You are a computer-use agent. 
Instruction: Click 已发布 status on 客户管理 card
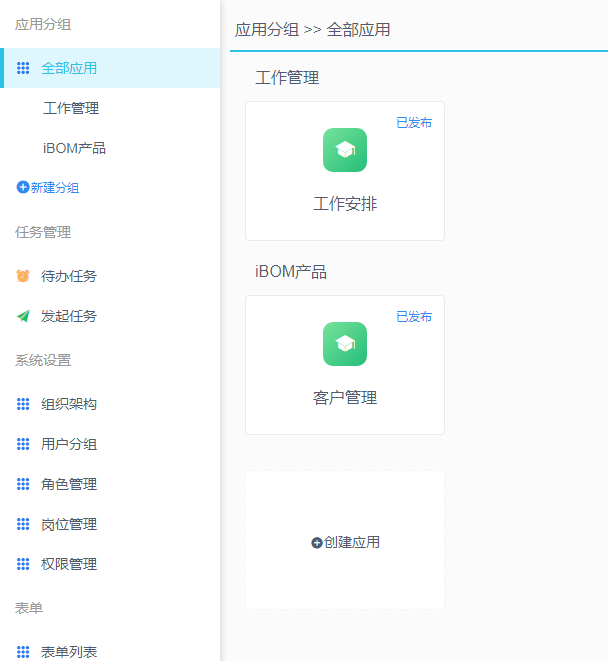(414, 317)
